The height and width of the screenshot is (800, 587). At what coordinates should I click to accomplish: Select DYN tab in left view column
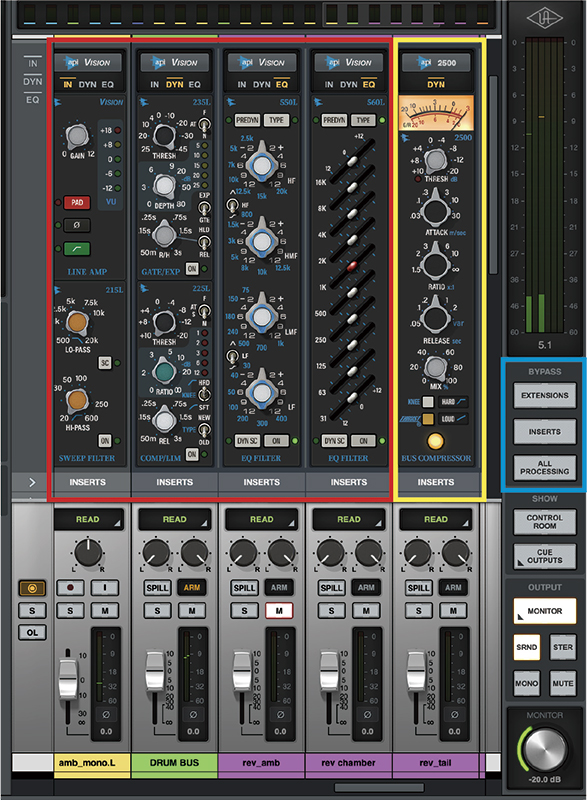click(33, 82)
